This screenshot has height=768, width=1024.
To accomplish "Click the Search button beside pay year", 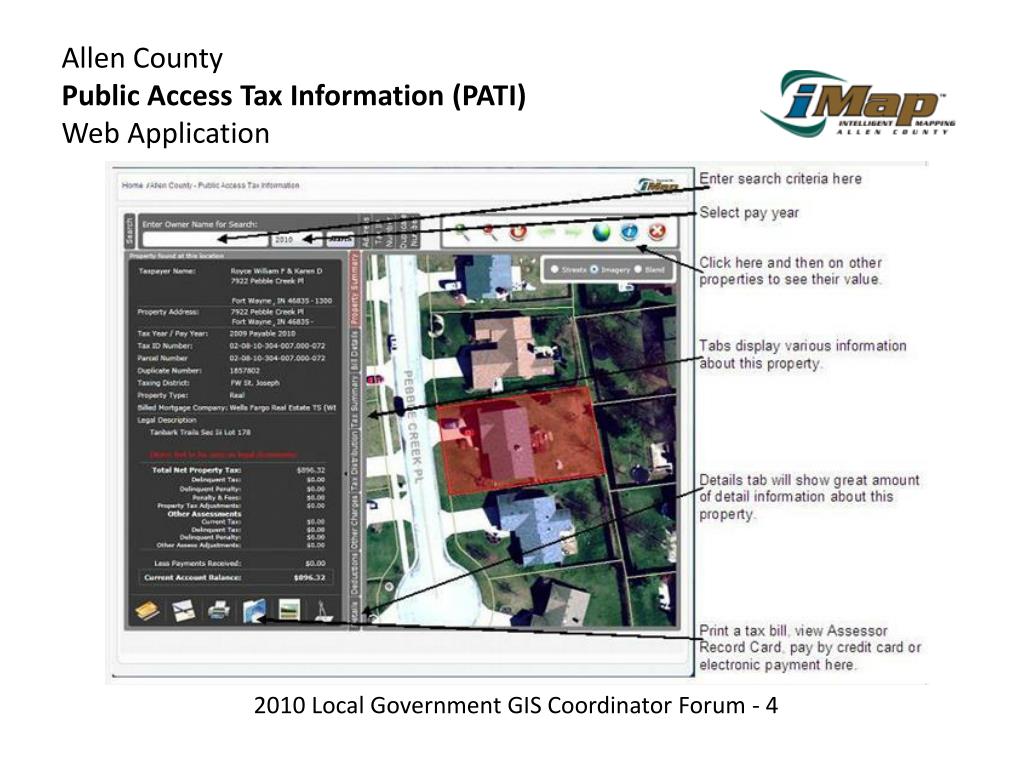I will [x=340, y=240].
